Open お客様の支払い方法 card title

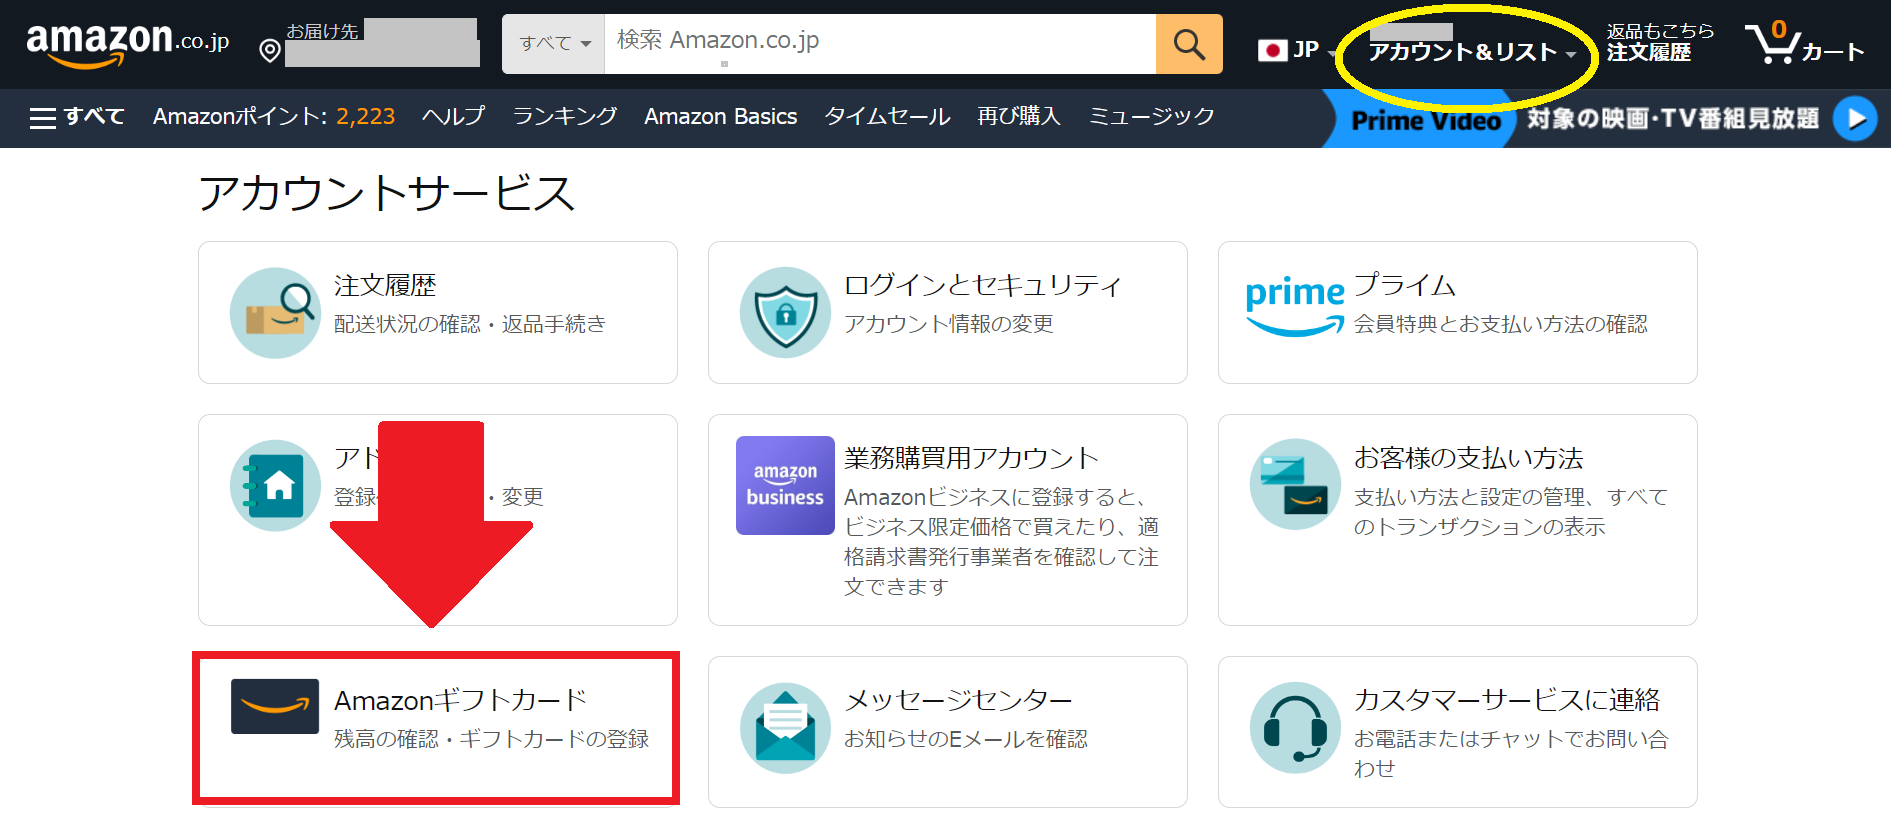(1469, 459)
